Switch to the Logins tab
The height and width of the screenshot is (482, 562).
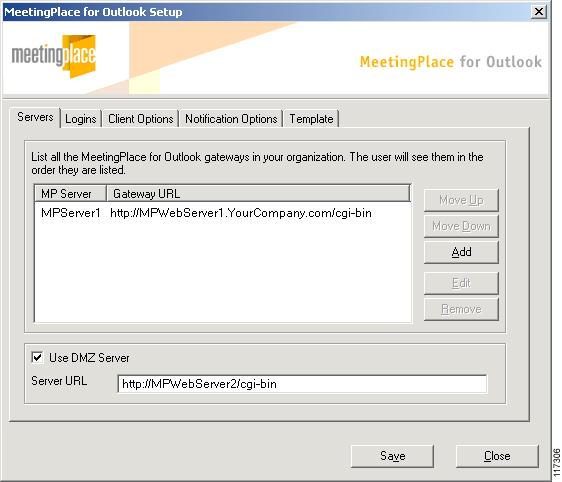click(81, 119)
